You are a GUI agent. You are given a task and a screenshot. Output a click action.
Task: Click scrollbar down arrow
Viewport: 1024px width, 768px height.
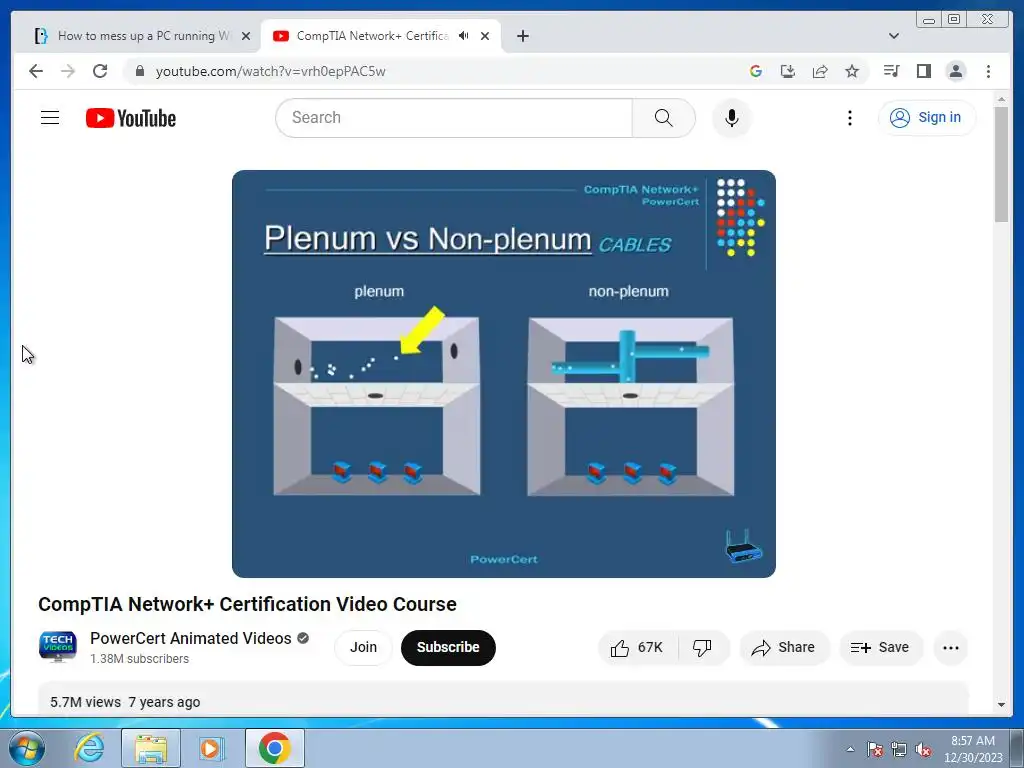pyautogui.click(x=1001, y=705)
